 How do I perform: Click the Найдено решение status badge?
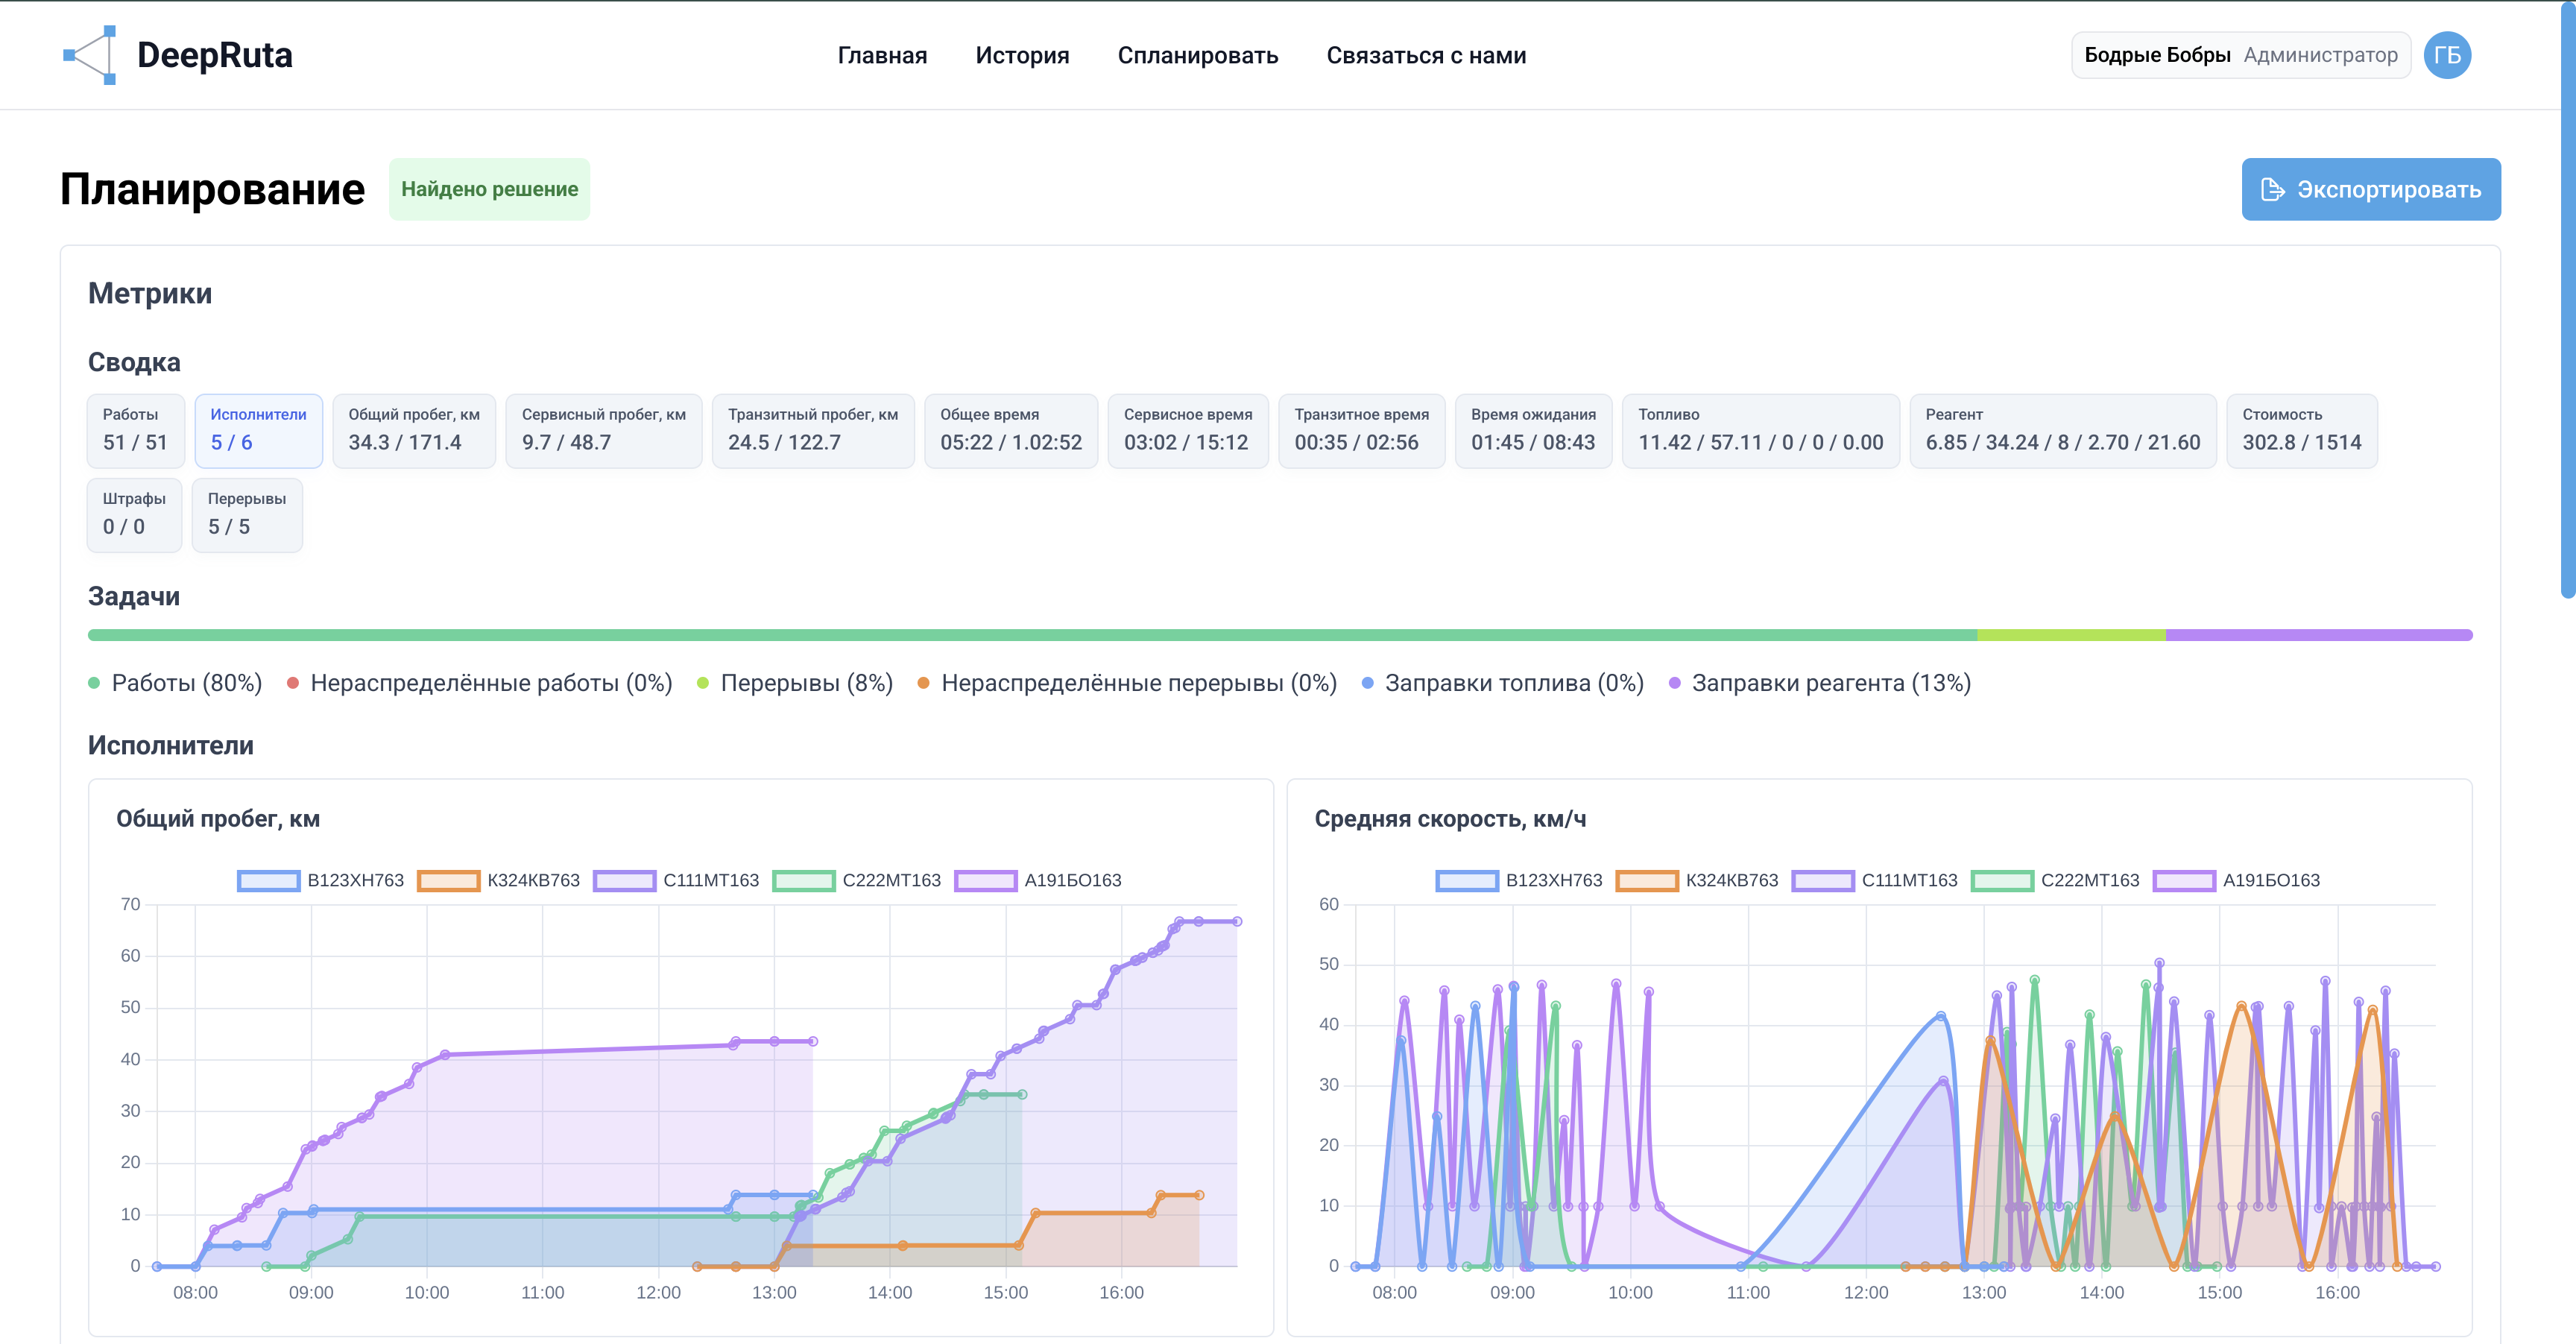pyautogui.click(x=489, y=189)
